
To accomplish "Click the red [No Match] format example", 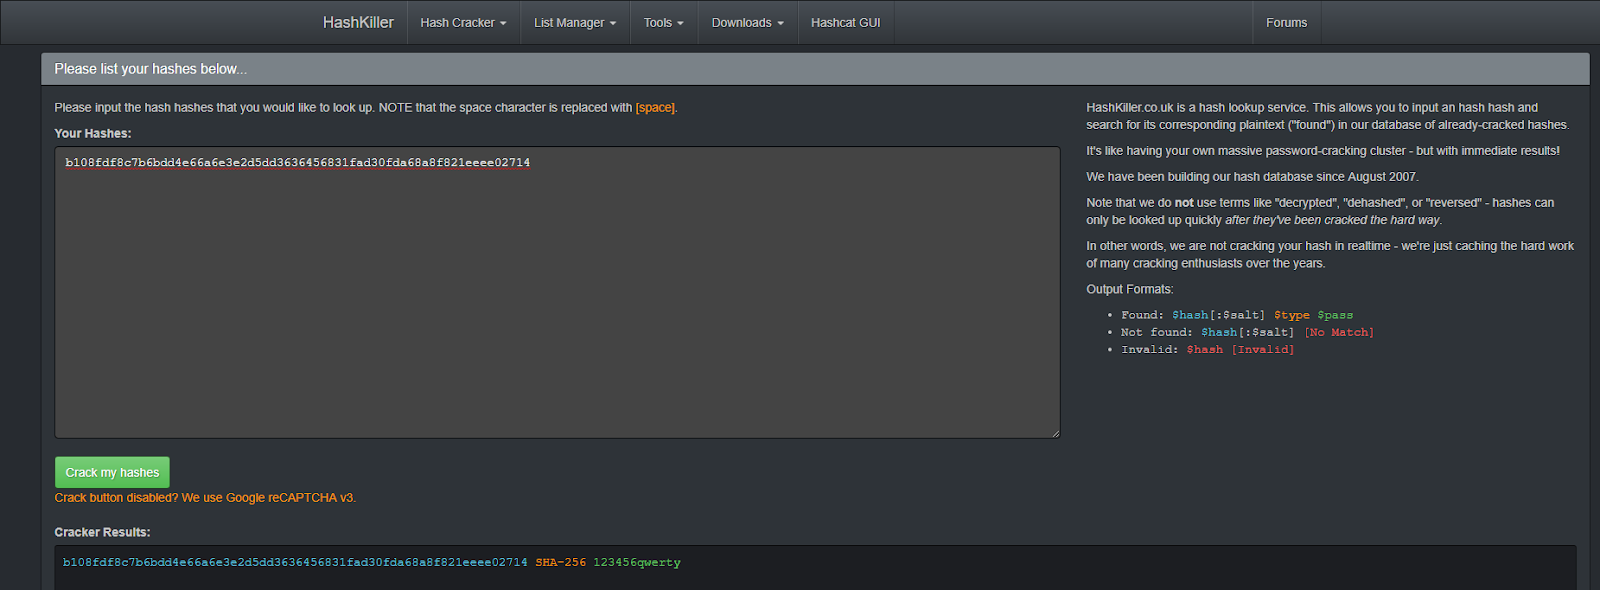I will [1339, 333].
